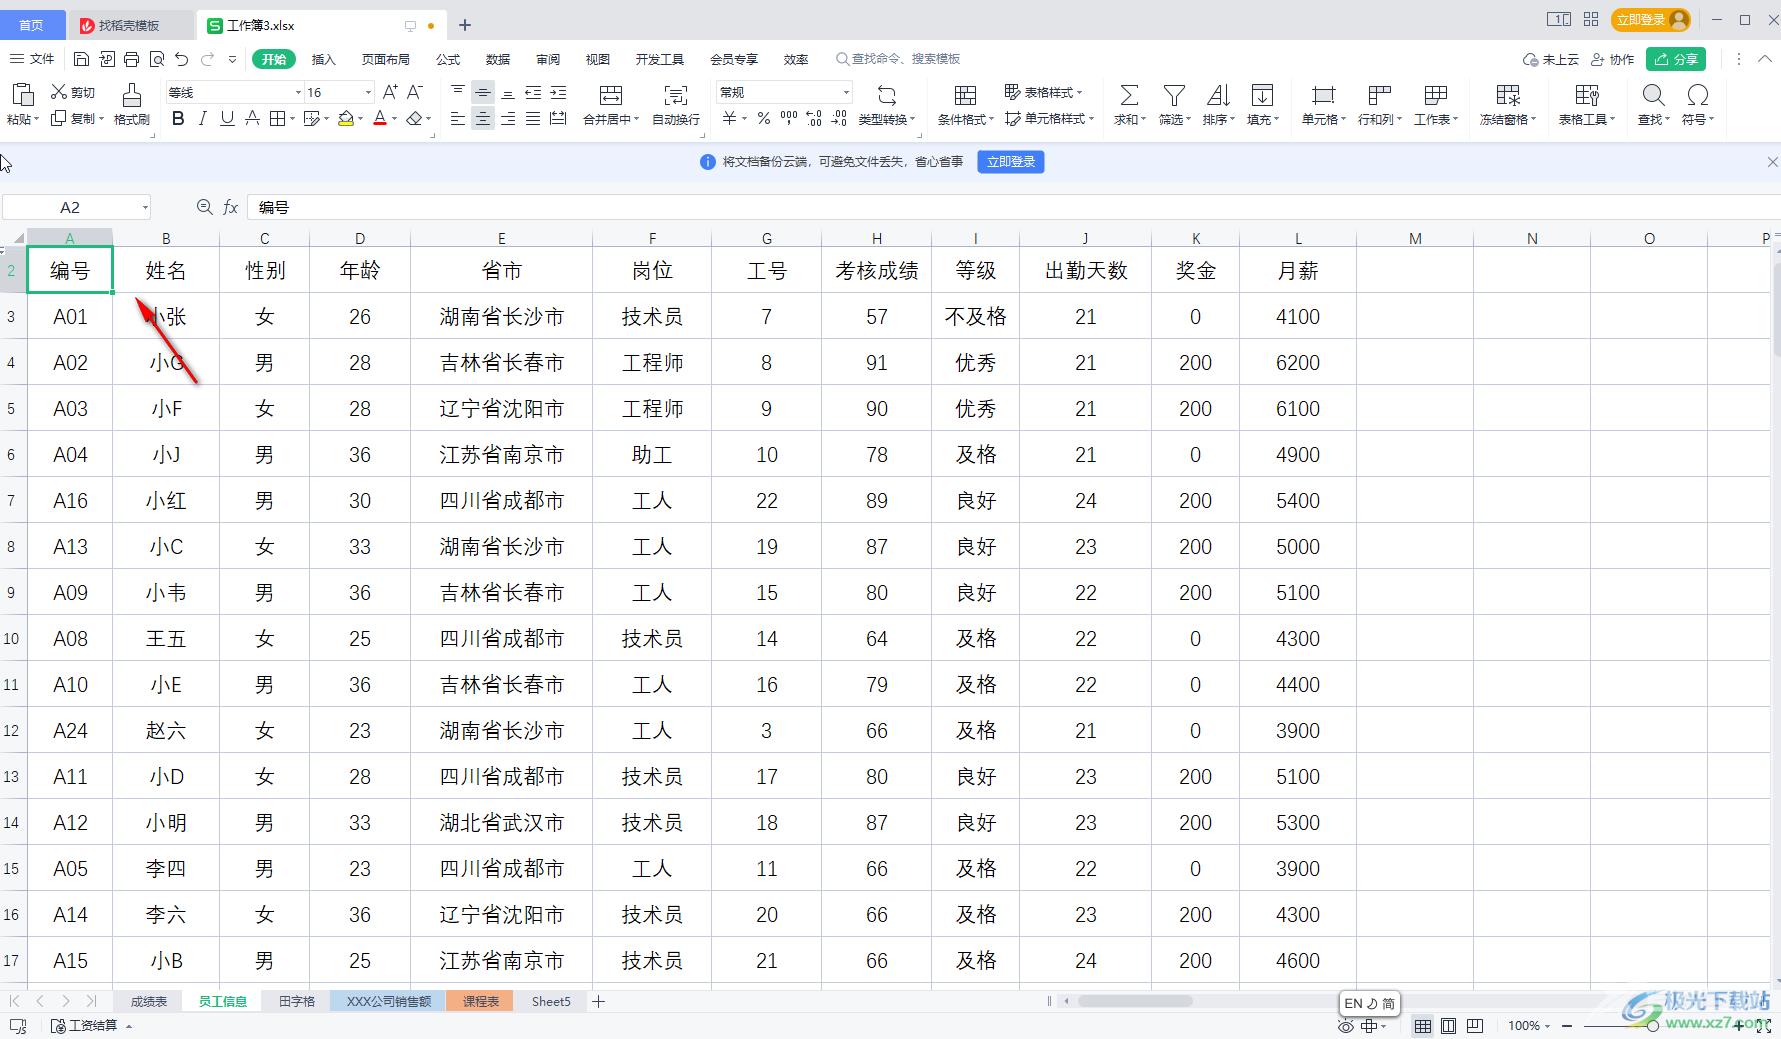Decrease font size with A- icon
The image size is (1781, 1039).
[x=416, y=92]
